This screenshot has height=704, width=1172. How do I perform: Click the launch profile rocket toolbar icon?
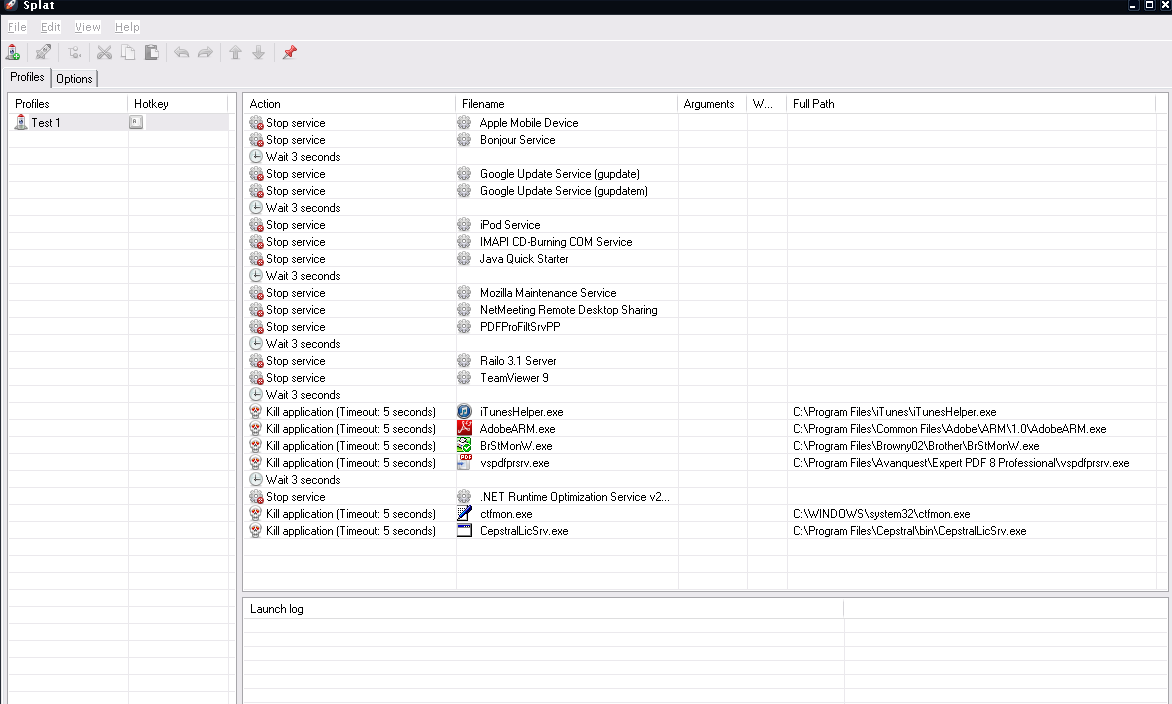[43, 53]
